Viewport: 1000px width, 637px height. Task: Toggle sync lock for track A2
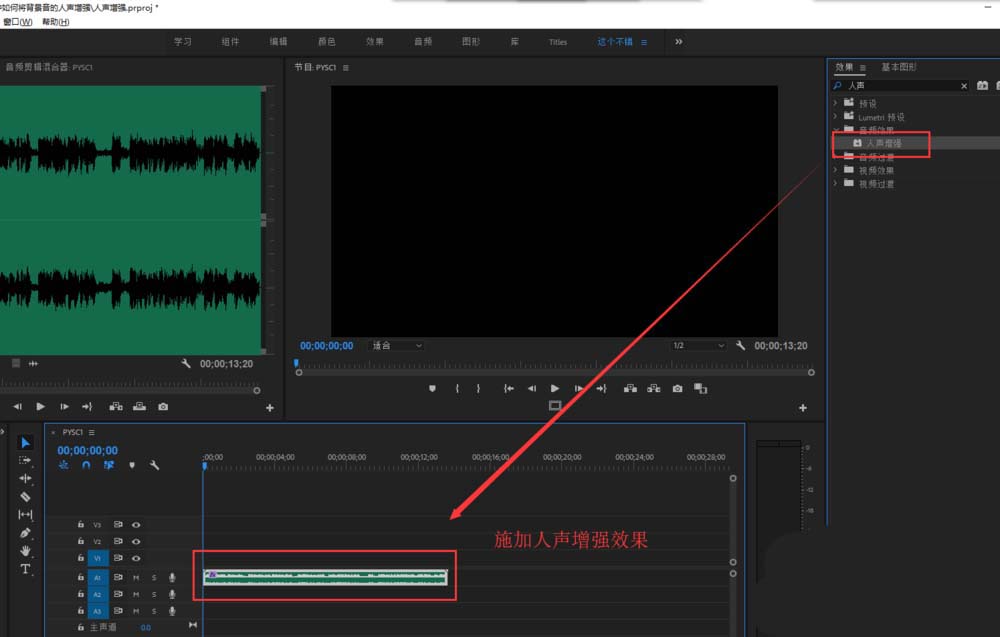coord(118,594)
